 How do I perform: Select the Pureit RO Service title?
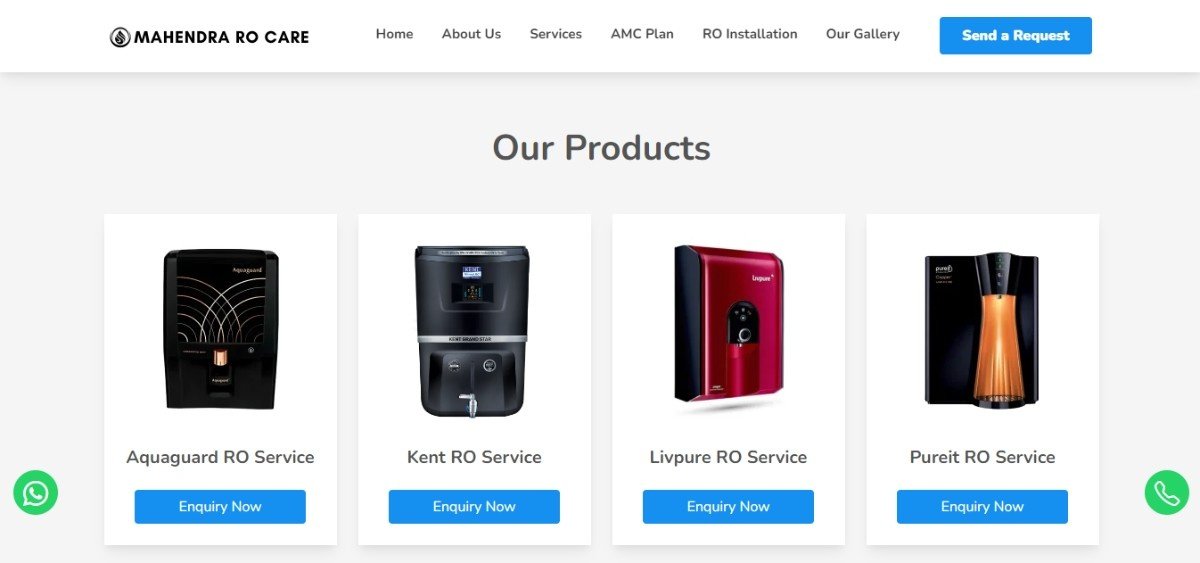tap(982, 457)
